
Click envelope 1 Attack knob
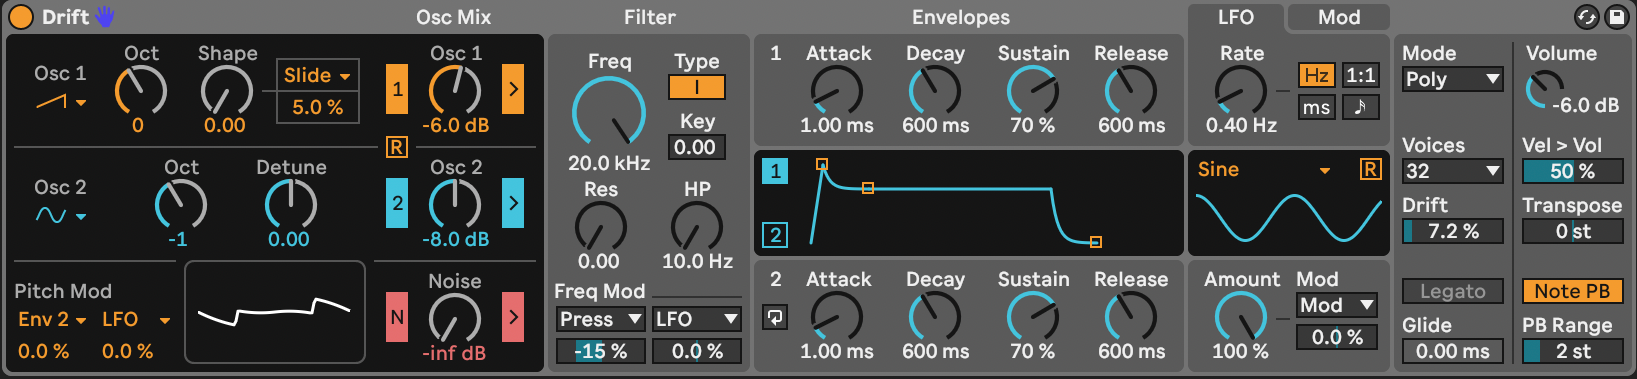tap(837, 91)
